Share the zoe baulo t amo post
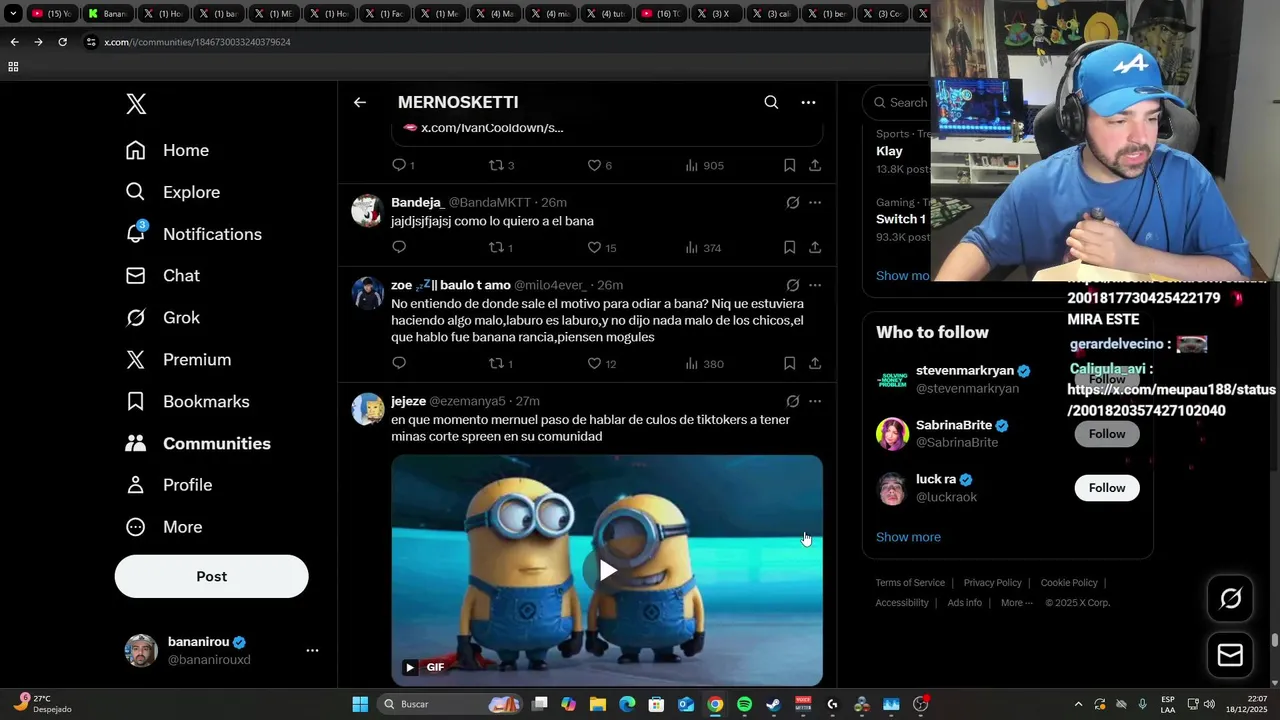 815,363
